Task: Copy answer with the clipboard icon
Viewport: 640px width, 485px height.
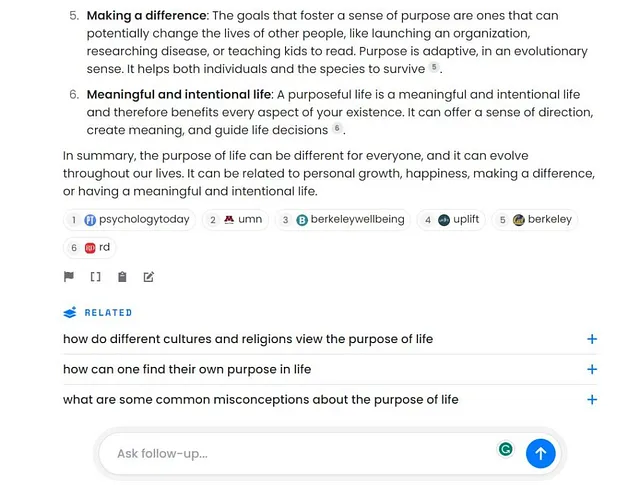Action: pyautogui.click(x=122, y=277)
